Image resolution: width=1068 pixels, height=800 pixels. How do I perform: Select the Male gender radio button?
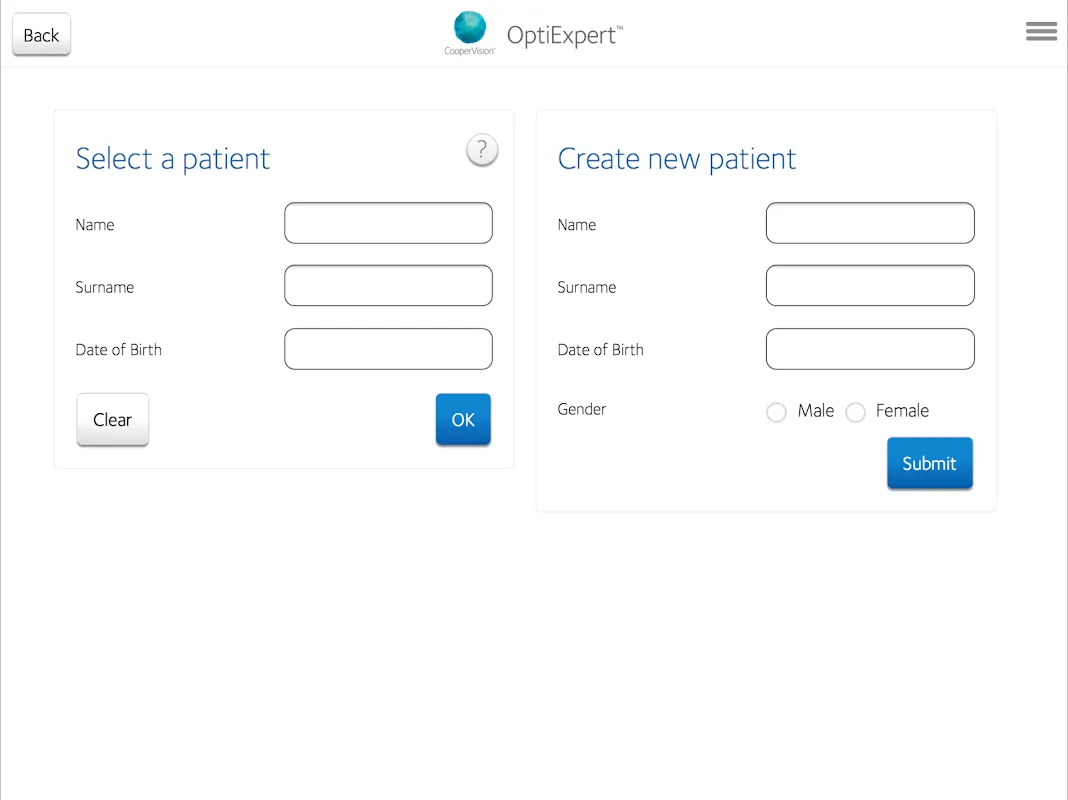(776, 412)
